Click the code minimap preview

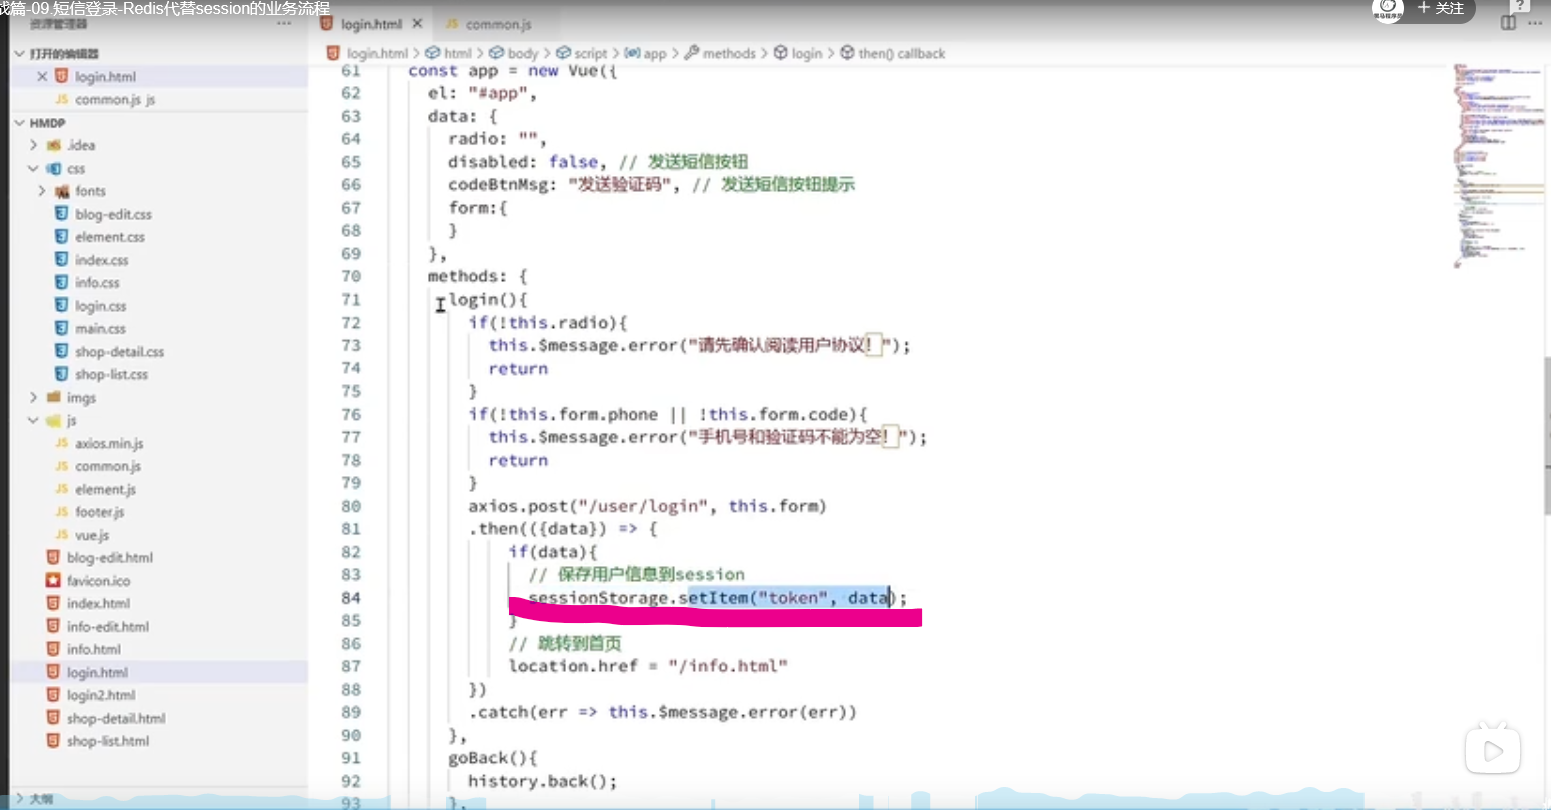1498,165
